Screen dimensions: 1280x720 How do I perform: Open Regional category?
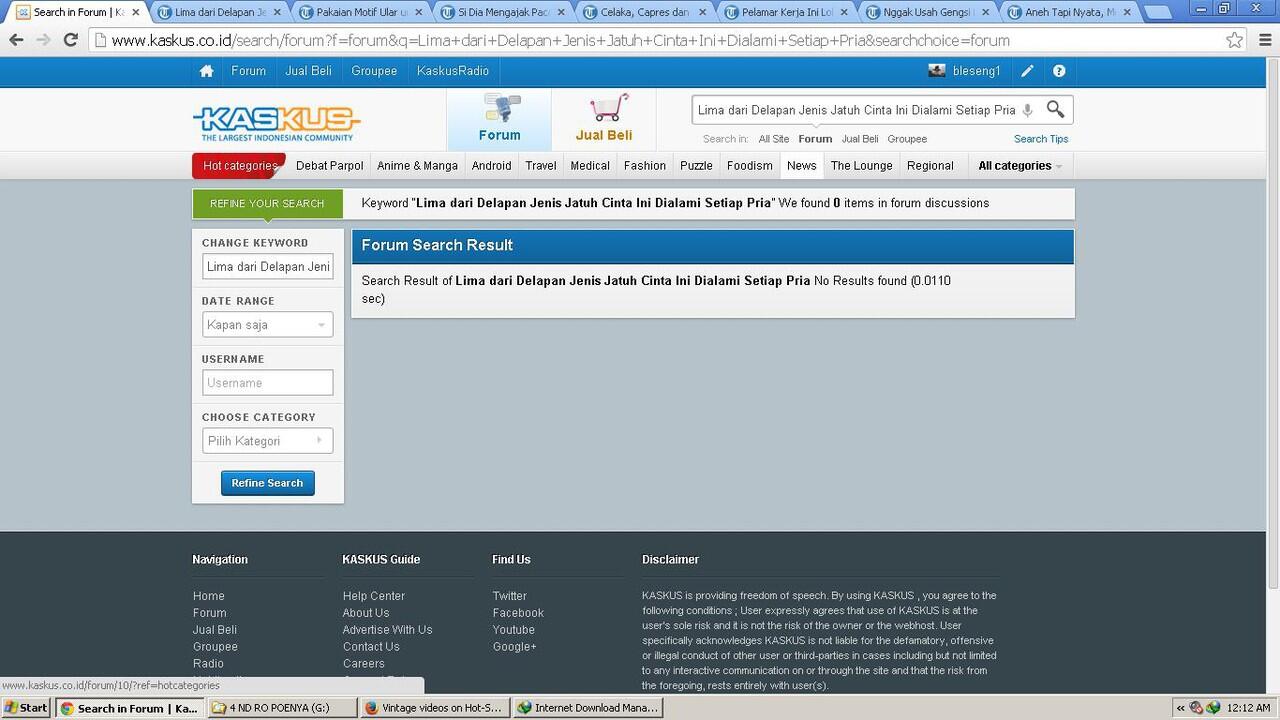click(x=930, y=166)
